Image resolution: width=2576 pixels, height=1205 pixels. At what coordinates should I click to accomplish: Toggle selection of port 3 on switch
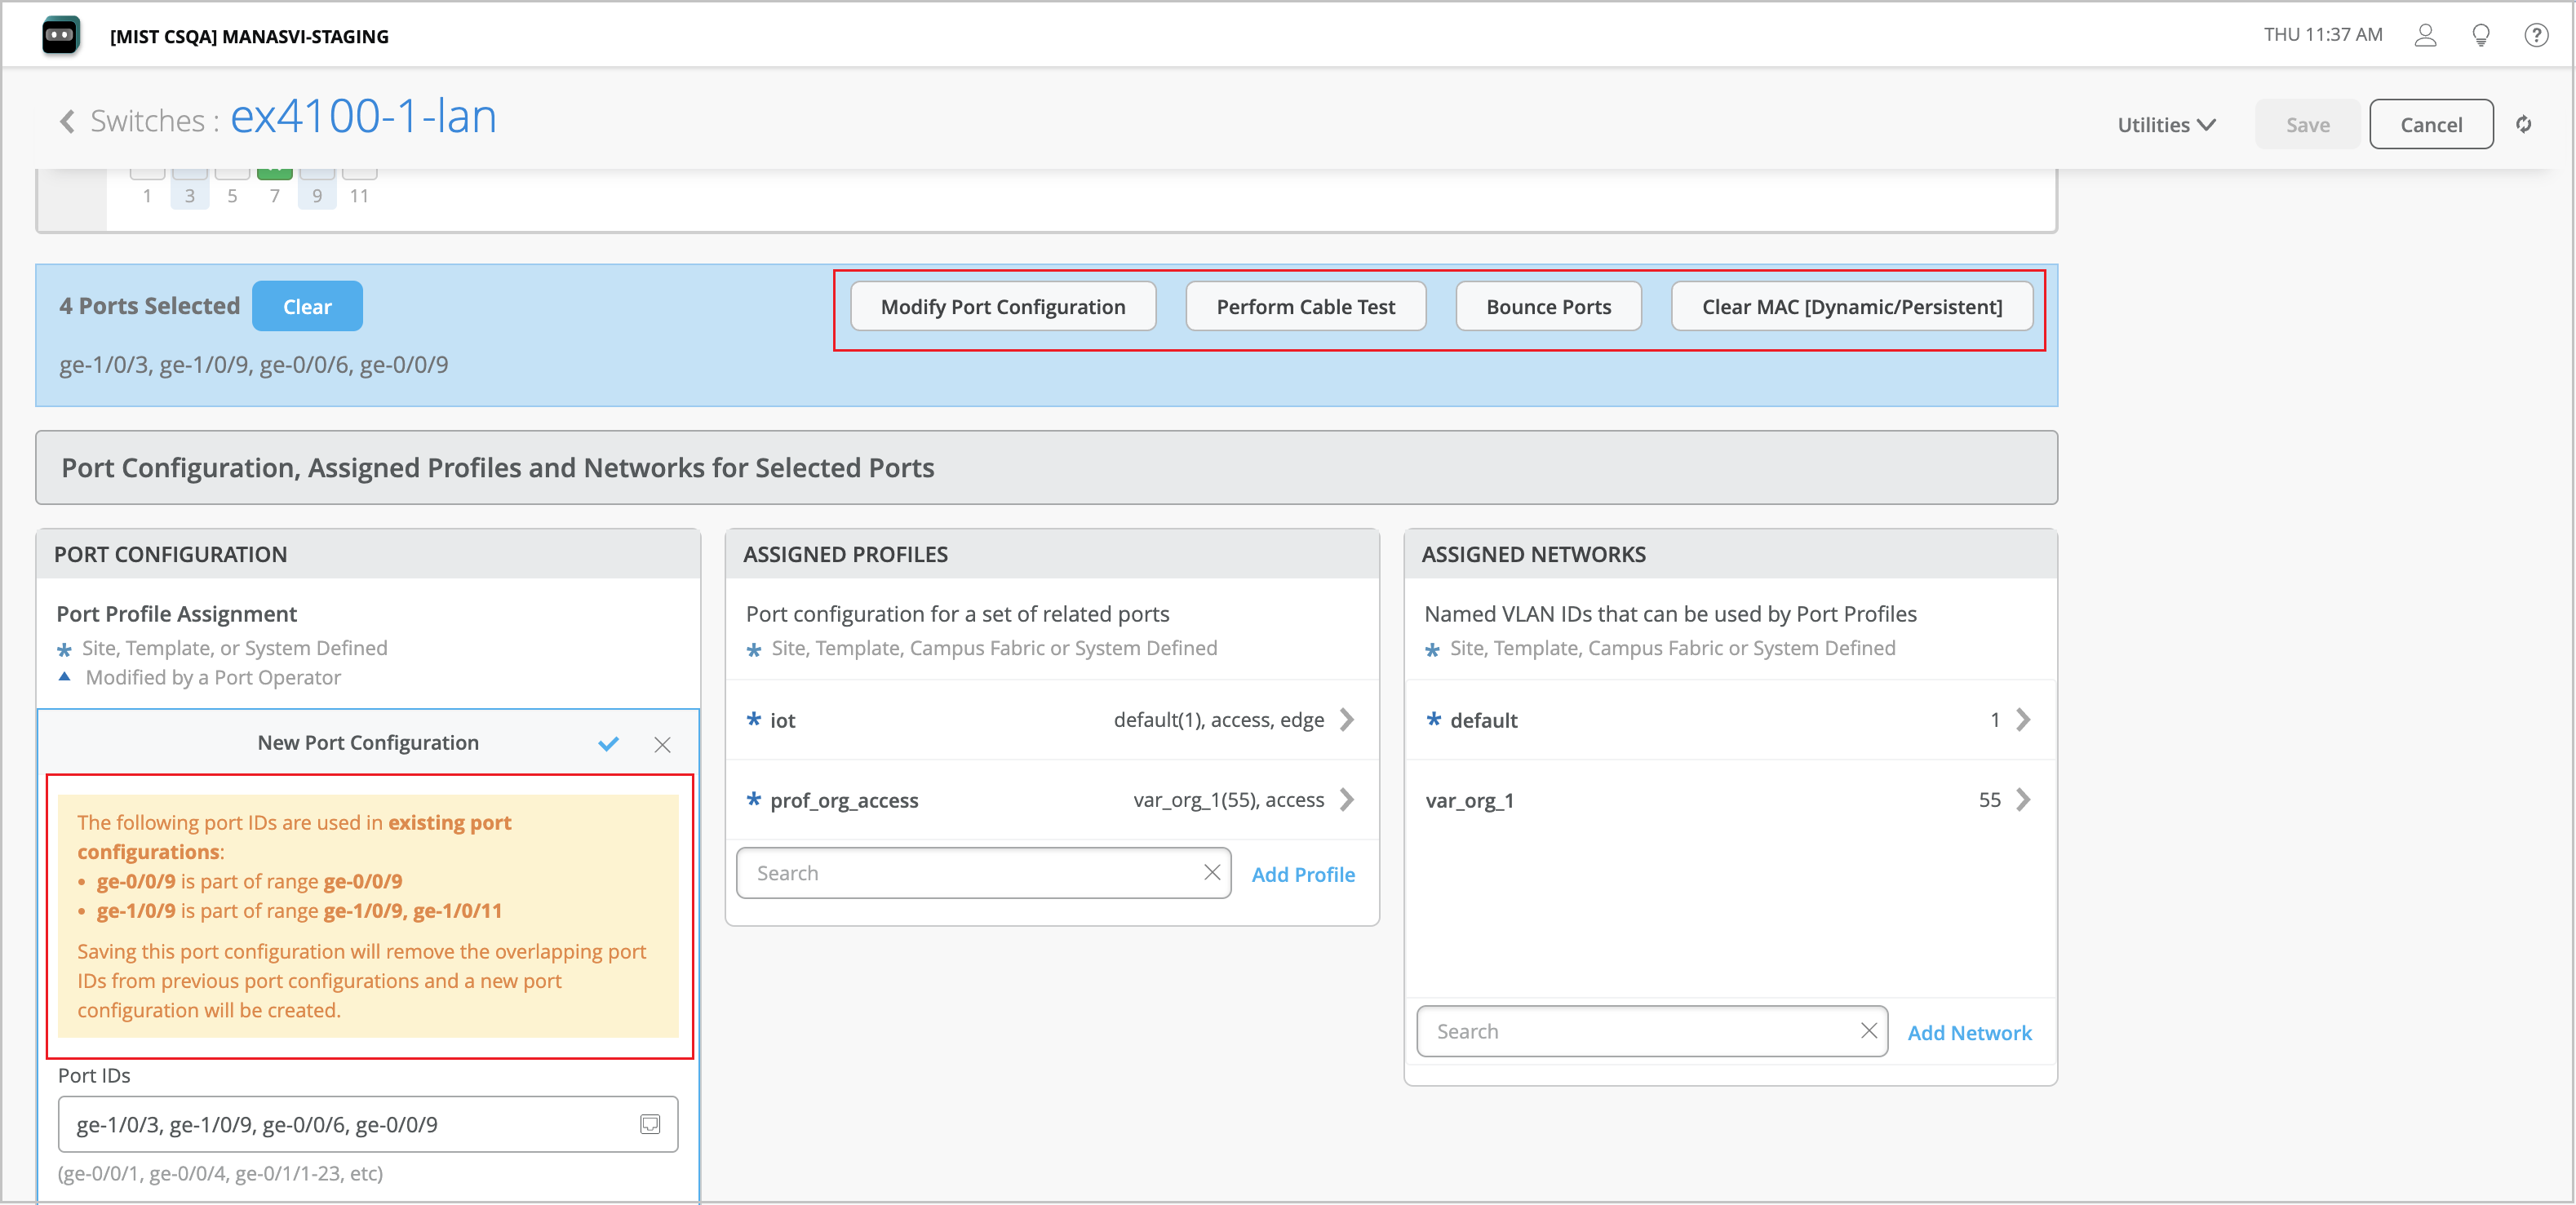point(189,175)
